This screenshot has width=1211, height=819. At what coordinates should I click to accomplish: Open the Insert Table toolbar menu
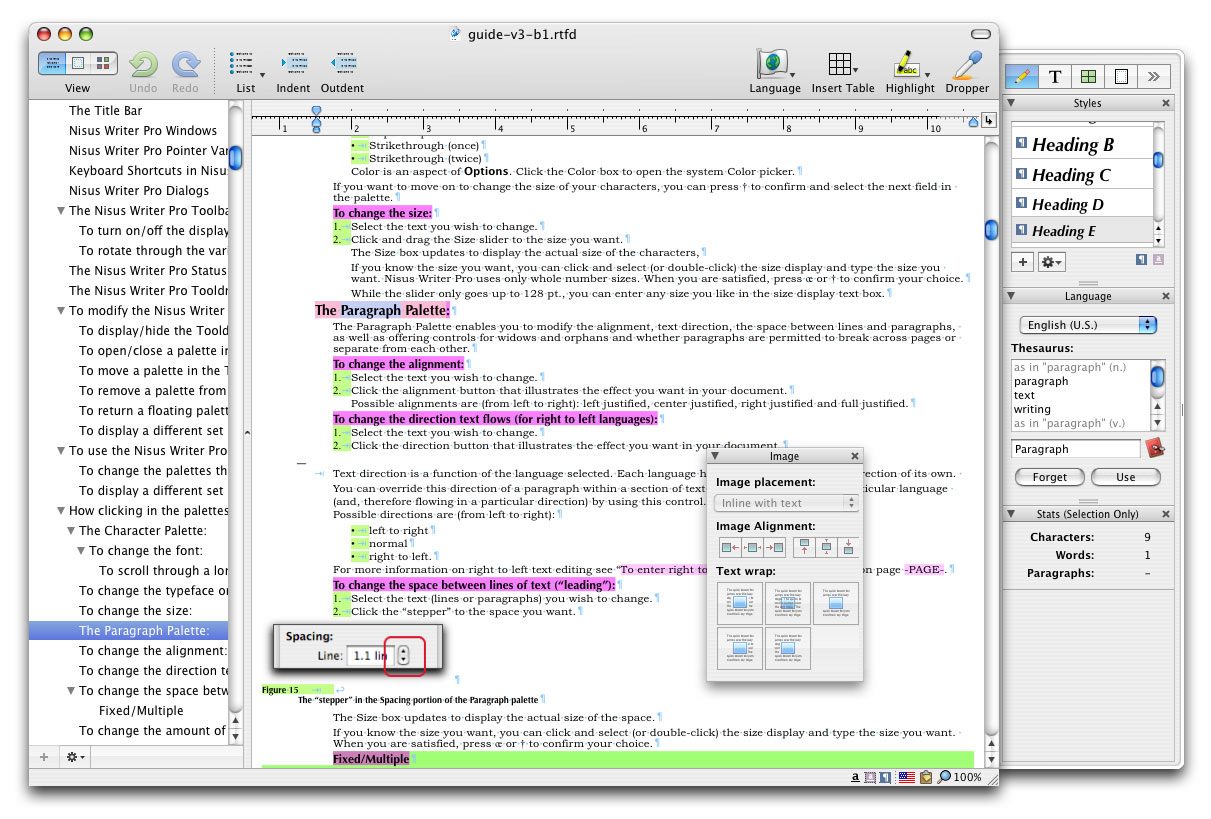pyautogui.click(x=843, y=64)
